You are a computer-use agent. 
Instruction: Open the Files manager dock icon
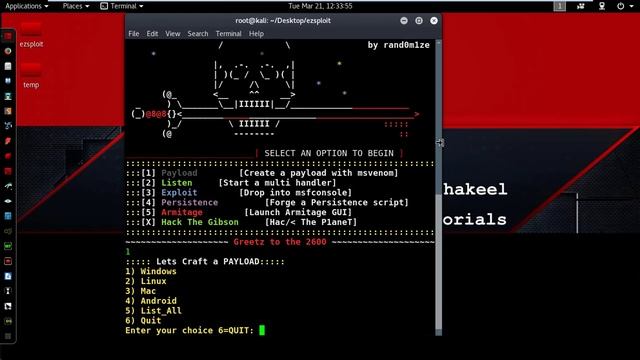[x=8, y=66]
